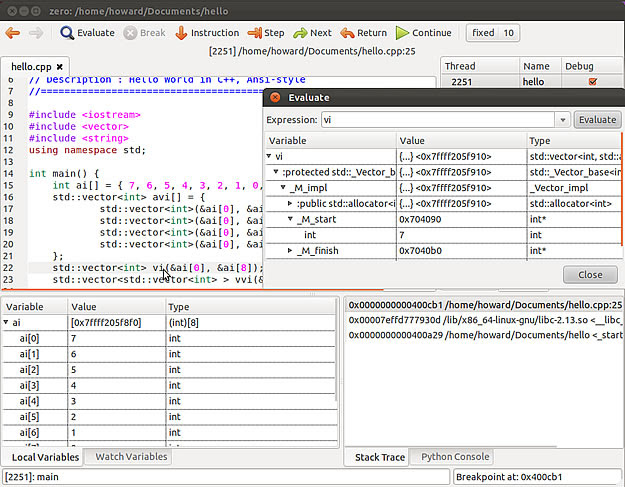
Task: Select the ai[1] variable row
Action: click(x=169, y=354)
